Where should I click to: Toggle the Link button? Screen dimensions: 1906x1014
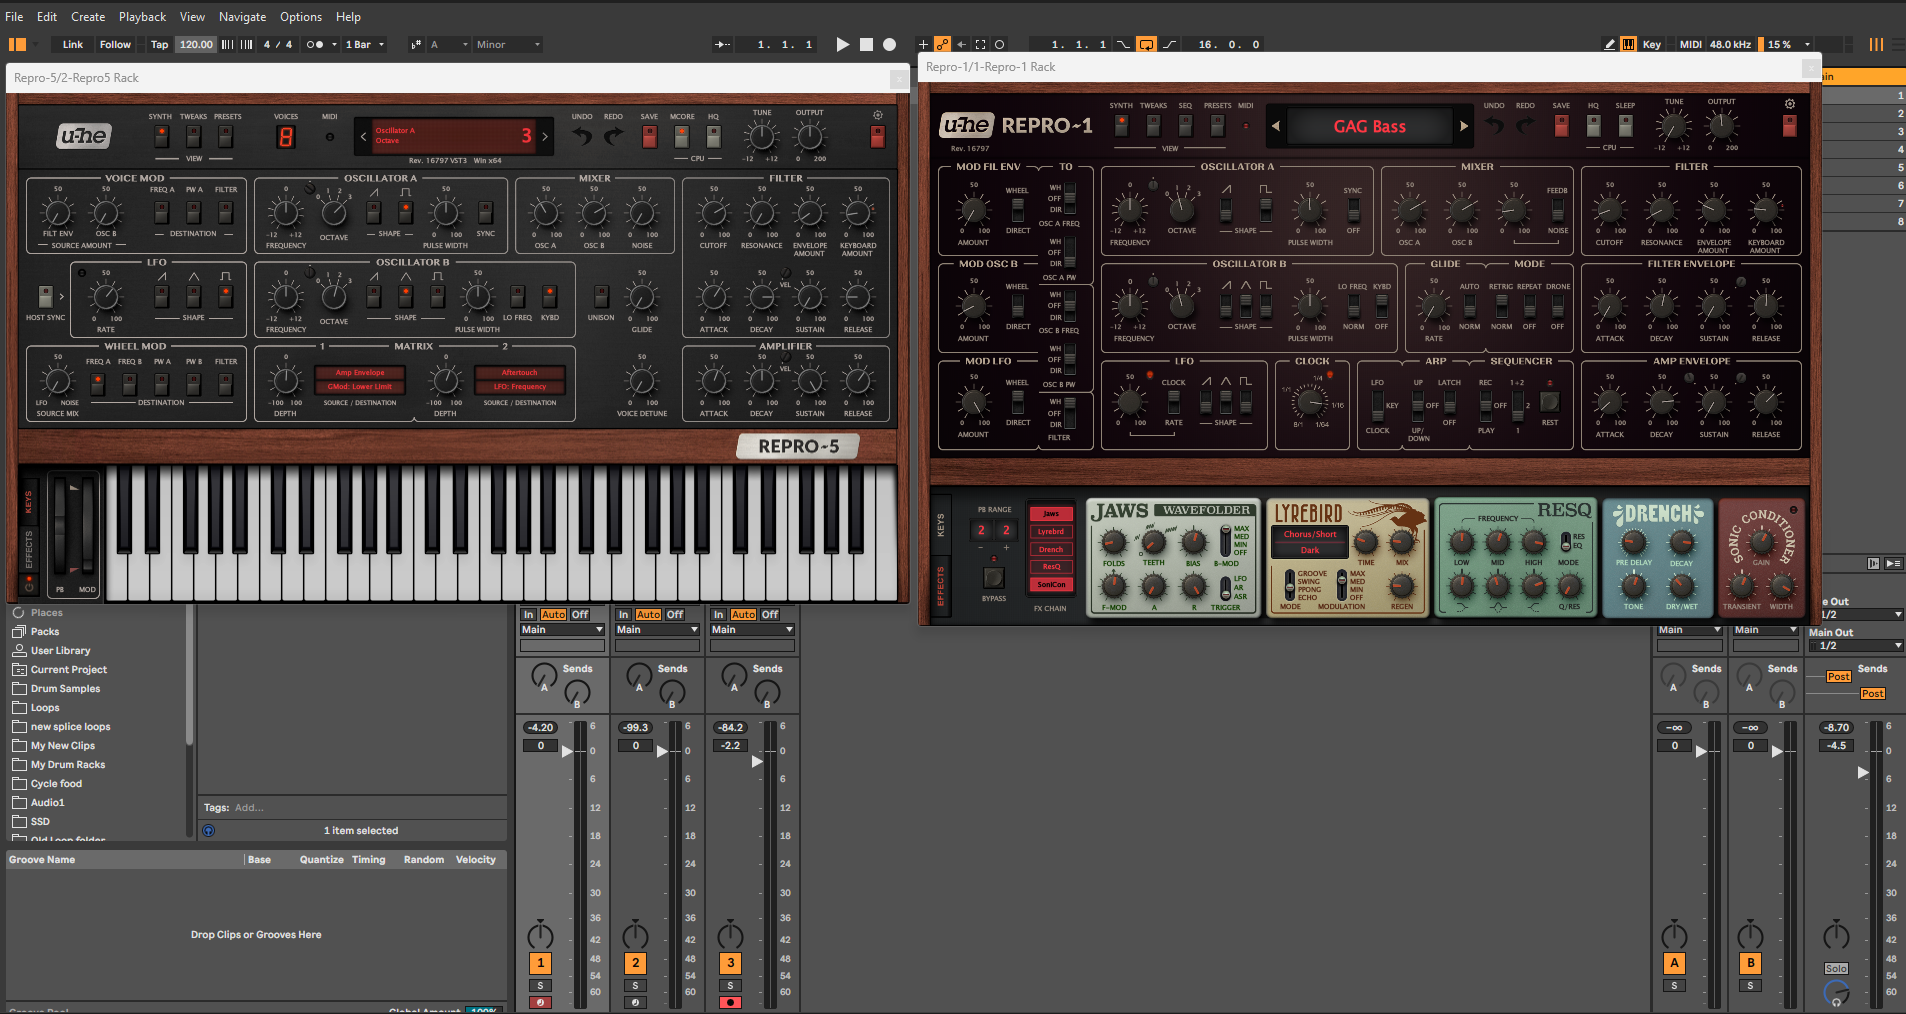coord(73,44)
